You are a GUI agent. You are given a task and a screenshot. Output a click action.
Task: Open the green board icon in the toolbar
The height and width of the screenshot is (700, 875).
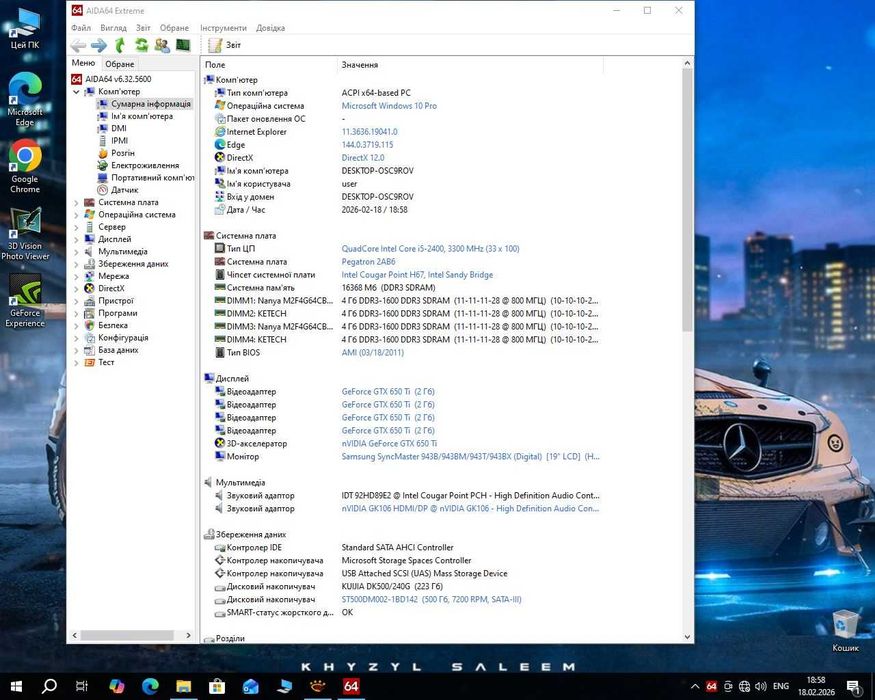(x=183, y=45)
